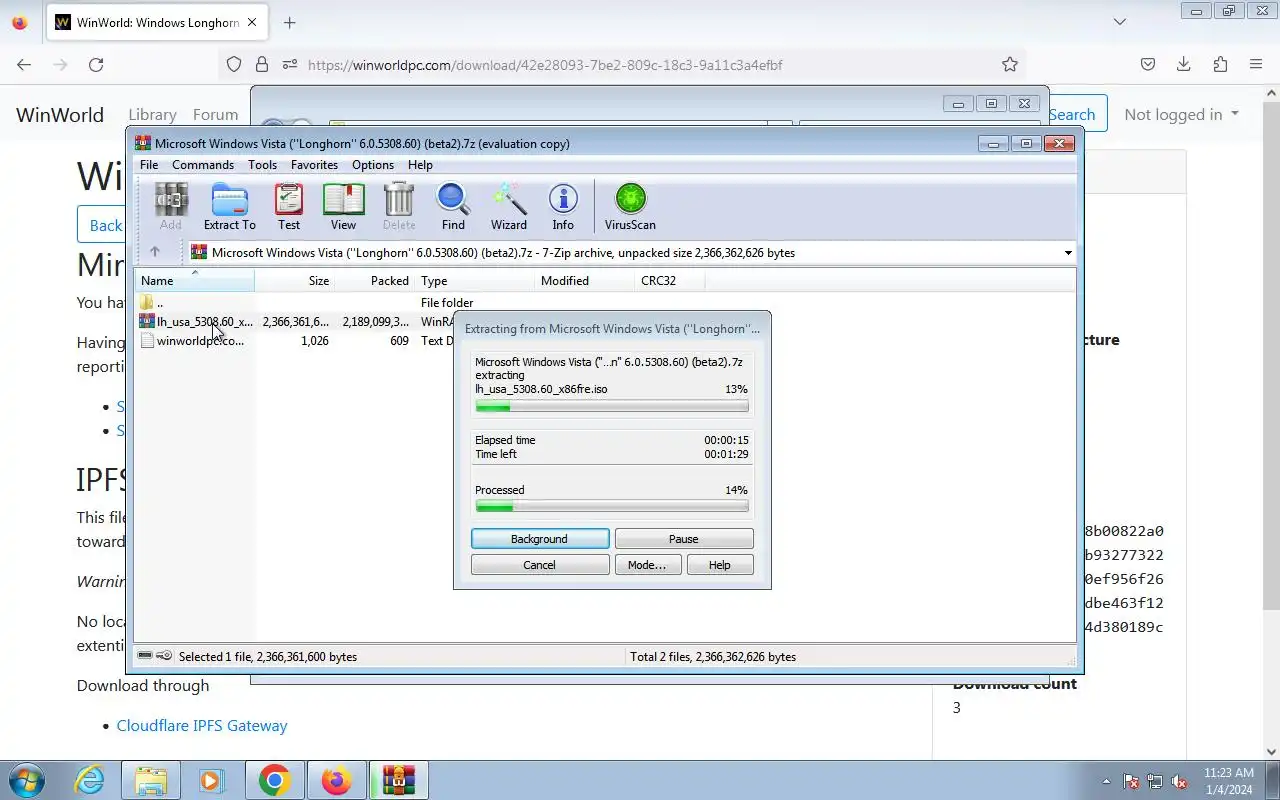Open the Favorites menu
This screenshot has width=1280, height=800.
click(x=314, y=165)
